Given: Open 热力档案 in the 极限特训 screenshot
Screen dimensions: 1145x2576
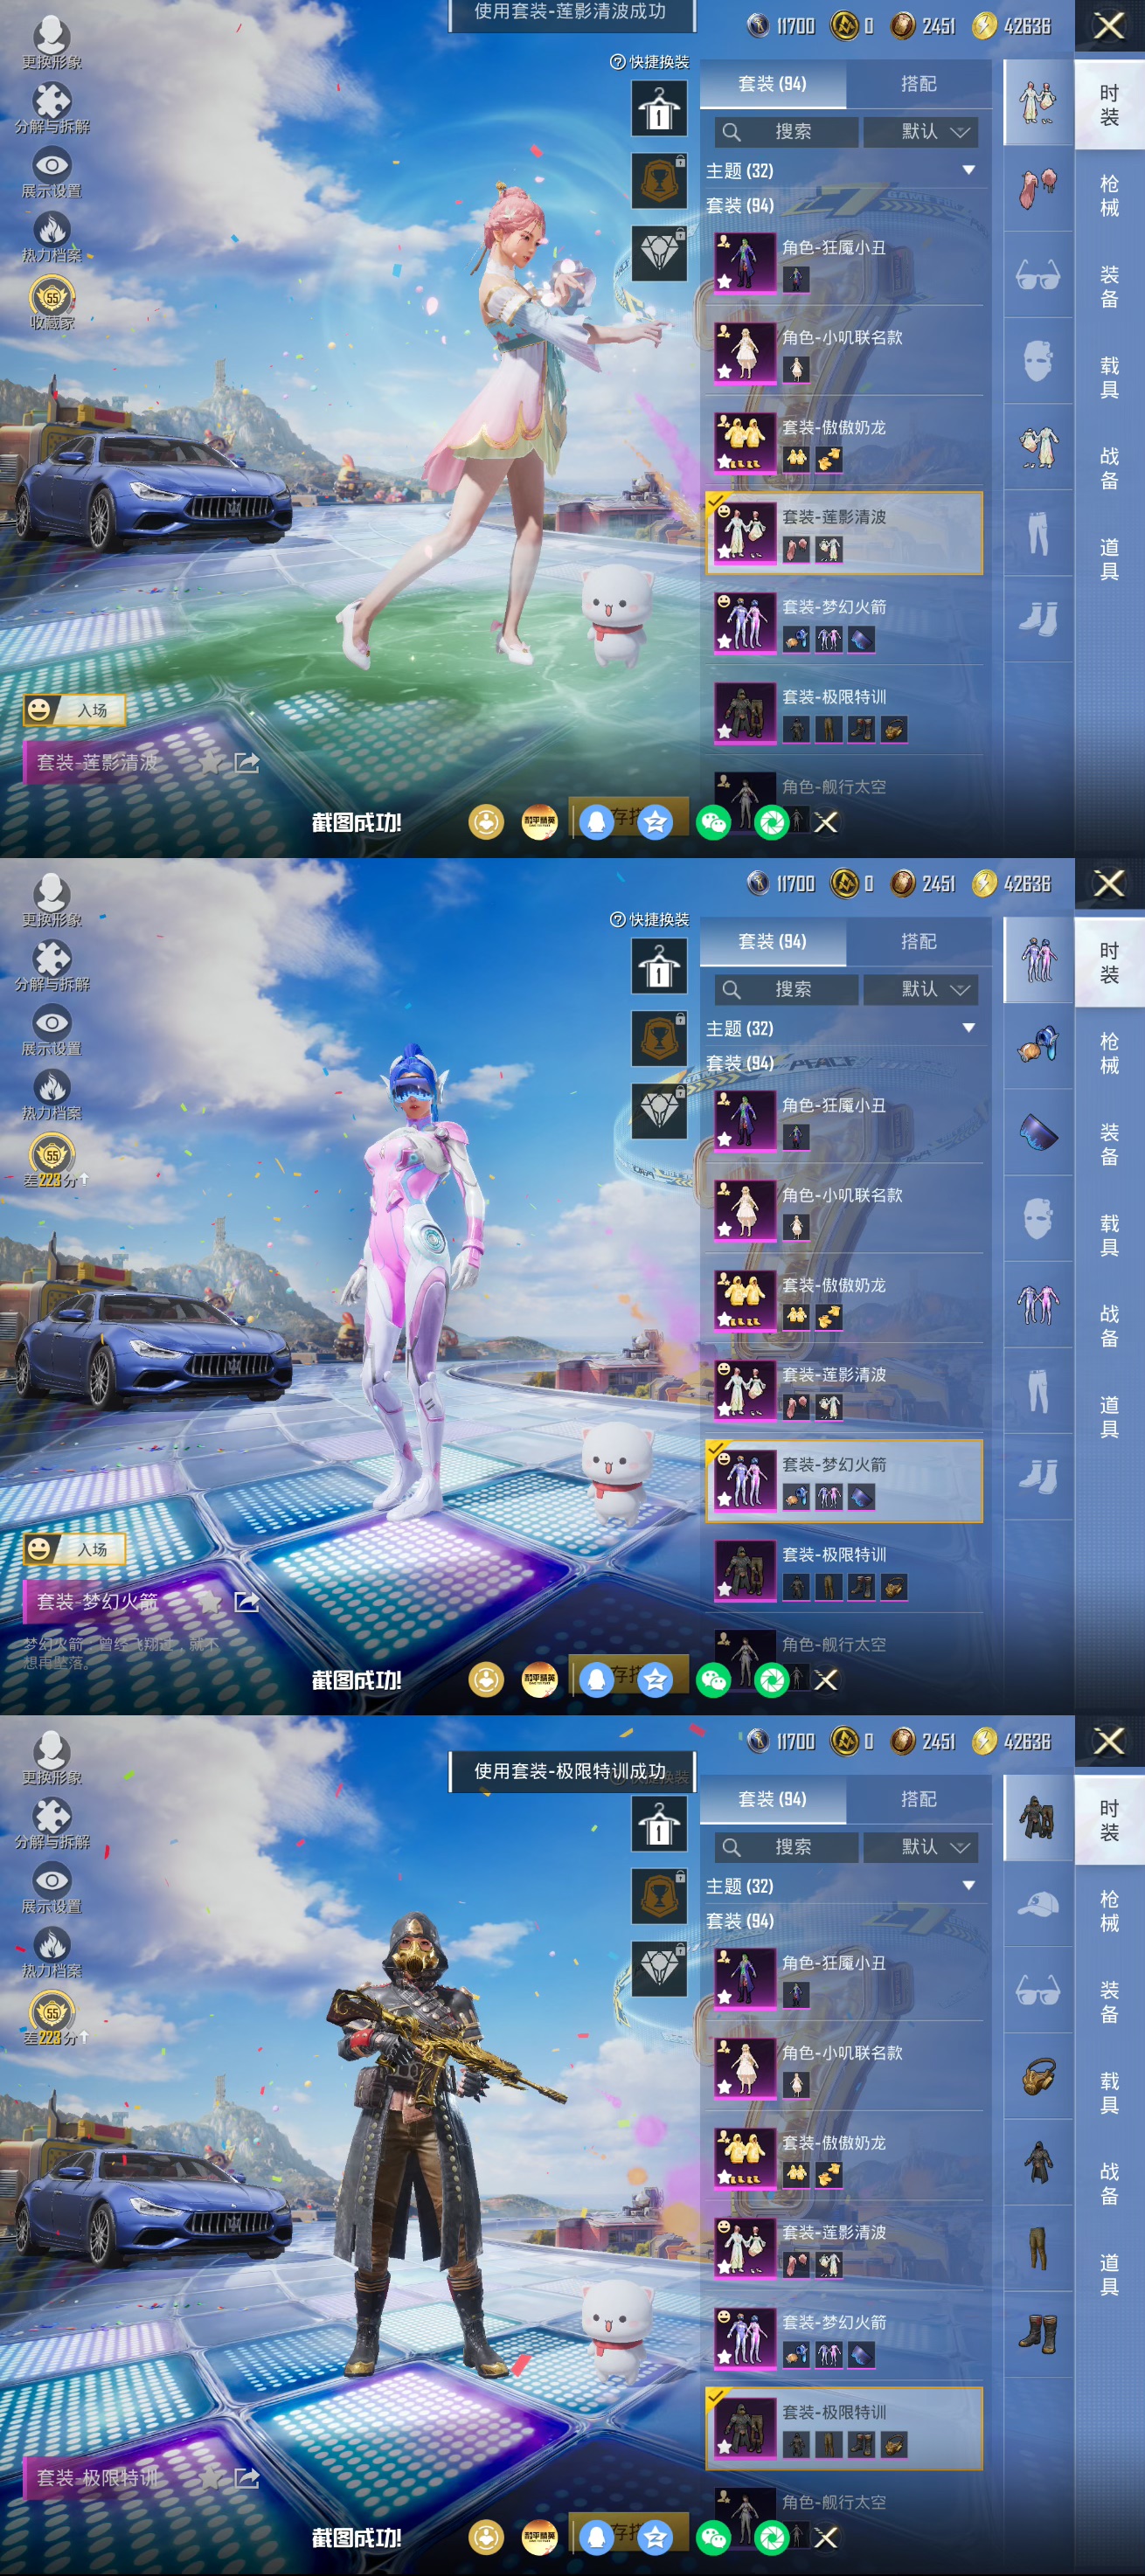Looking at the screenshot, I should pyautogui.click(x=52, y=1953).
